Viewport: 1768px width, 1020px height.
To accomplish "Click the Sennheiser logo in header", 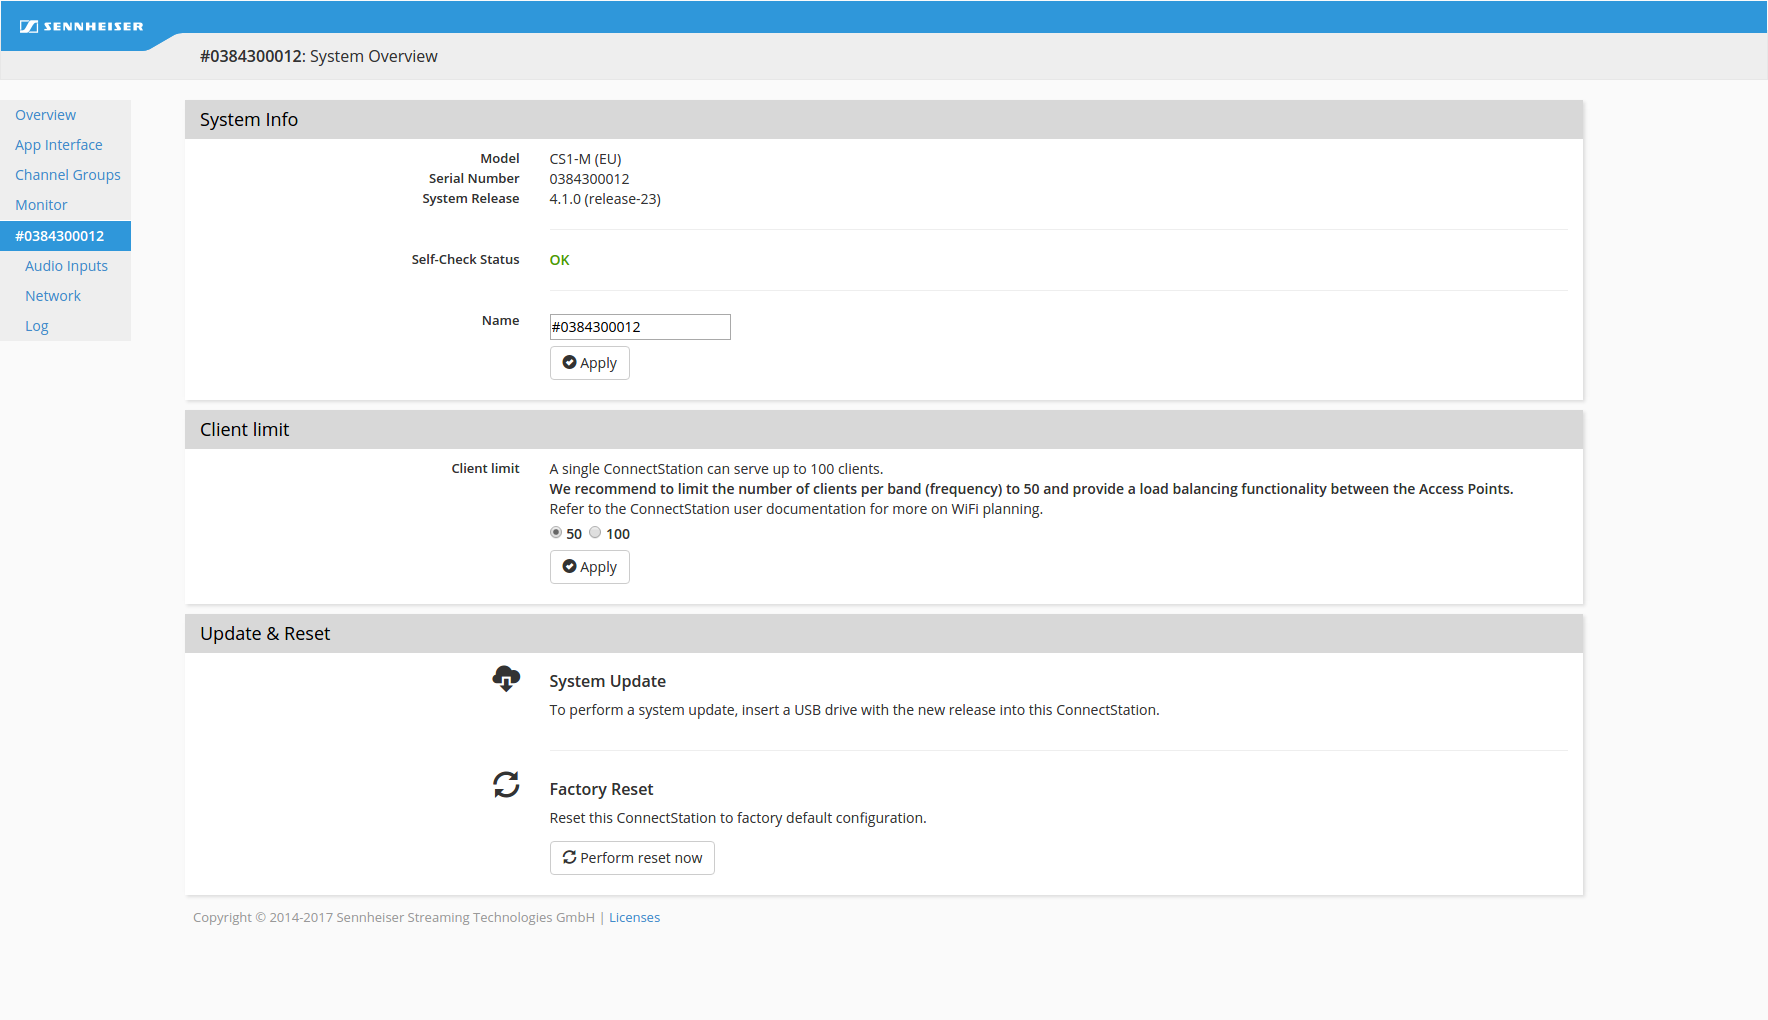I will [82, 26].
